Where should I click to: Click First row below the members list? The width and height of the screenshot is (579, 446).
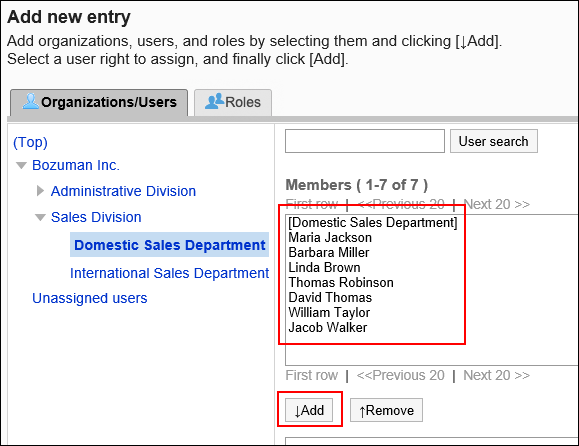coord(312,375)
